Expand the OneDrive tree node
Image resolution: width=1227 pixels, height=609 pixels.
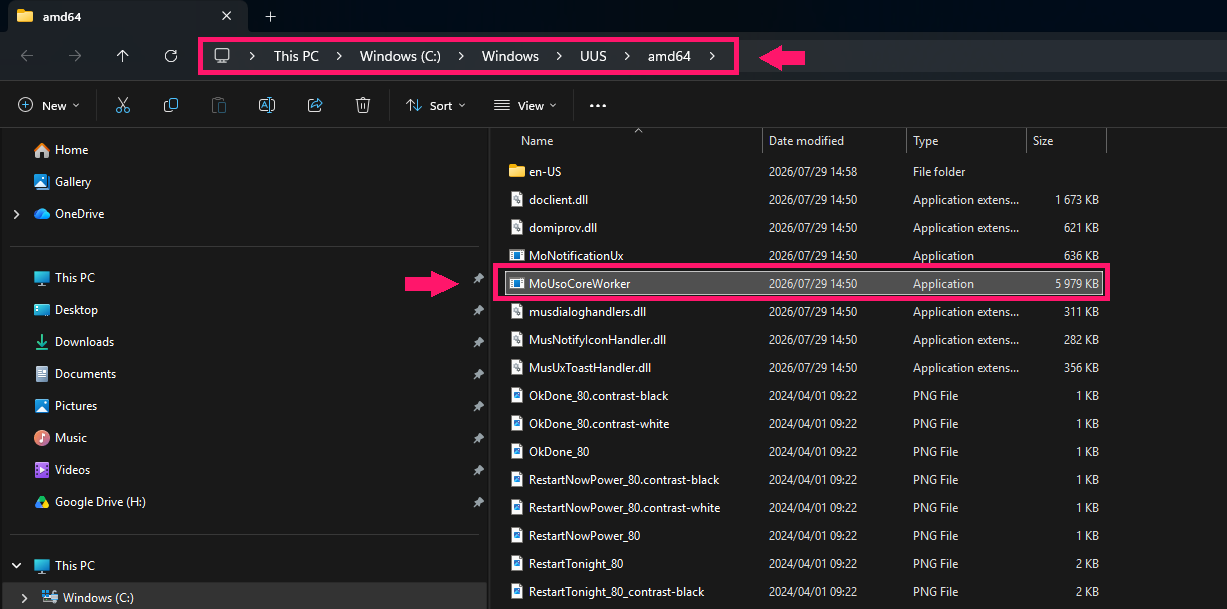(x=16, y=214)
